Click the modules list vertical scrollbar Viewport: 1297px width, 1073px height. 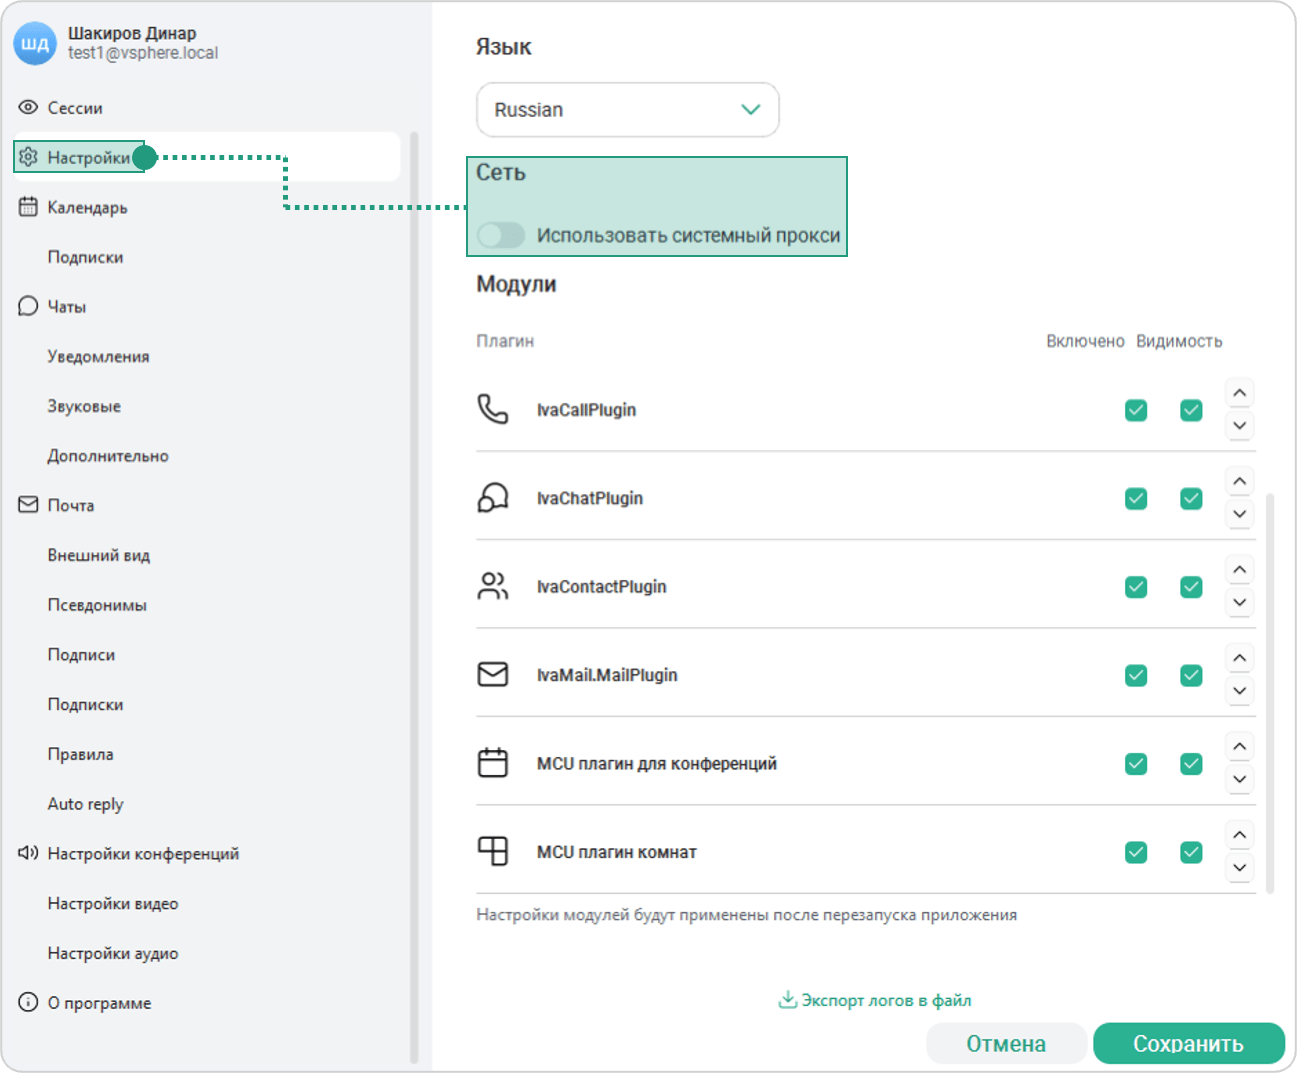click(x=1270, y=692)
